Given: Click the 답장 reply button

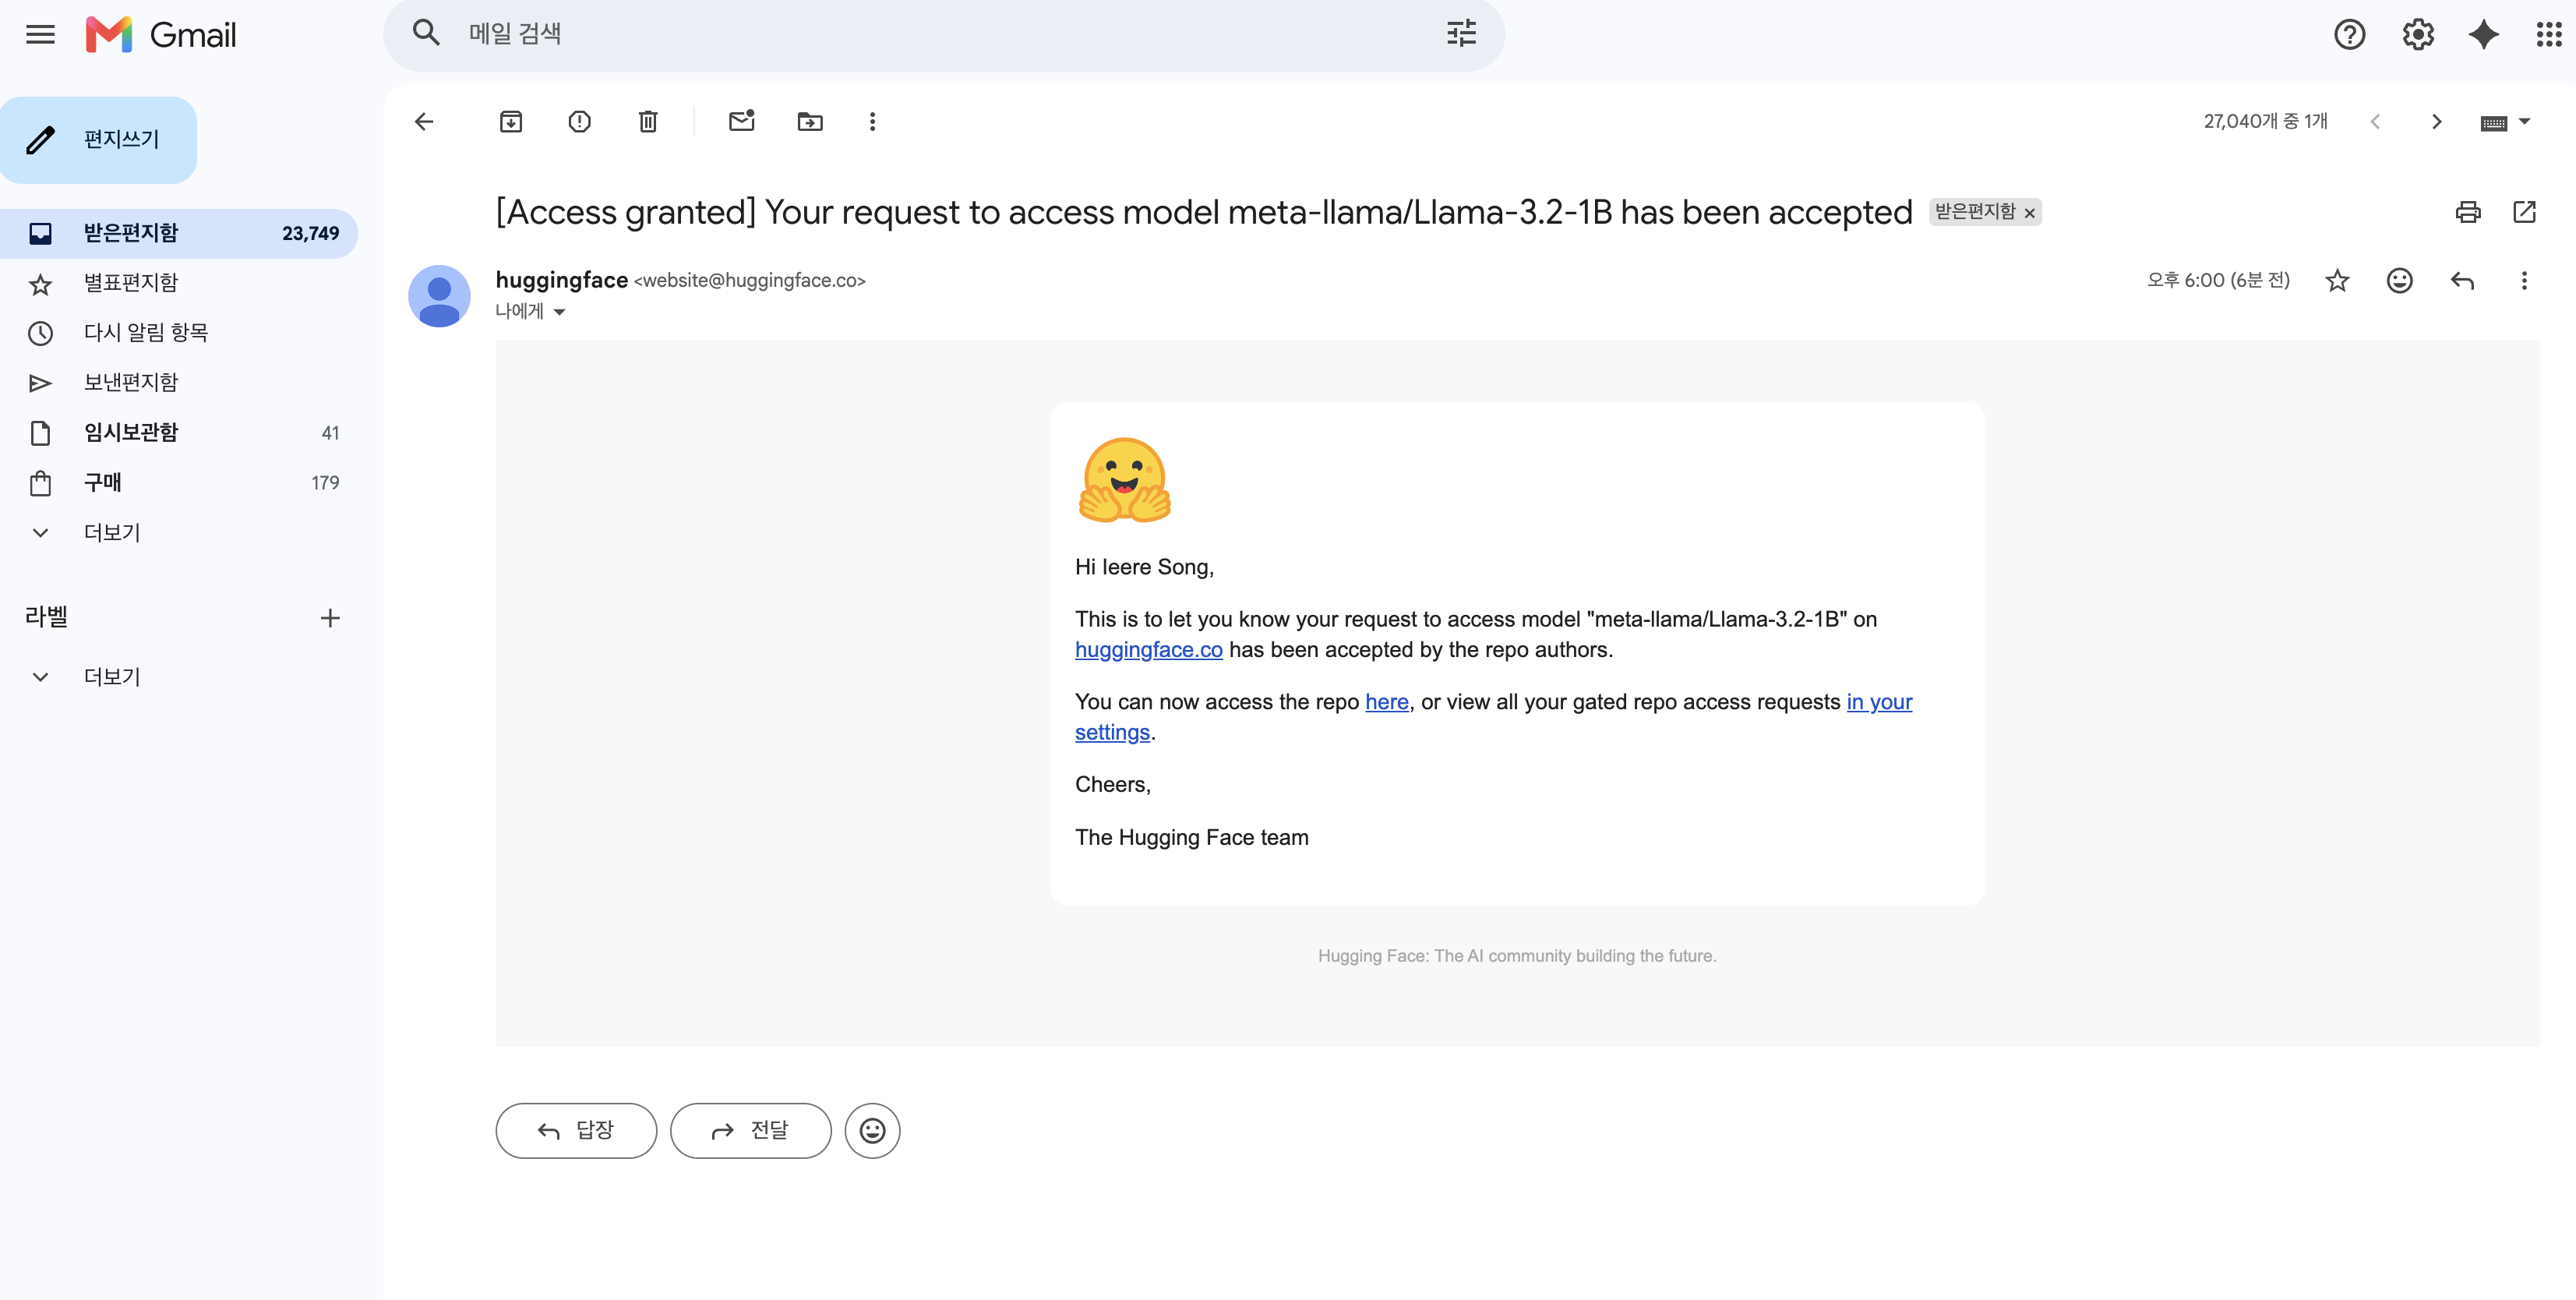Looking at the screenshot, I should [x=576, y=1131].
